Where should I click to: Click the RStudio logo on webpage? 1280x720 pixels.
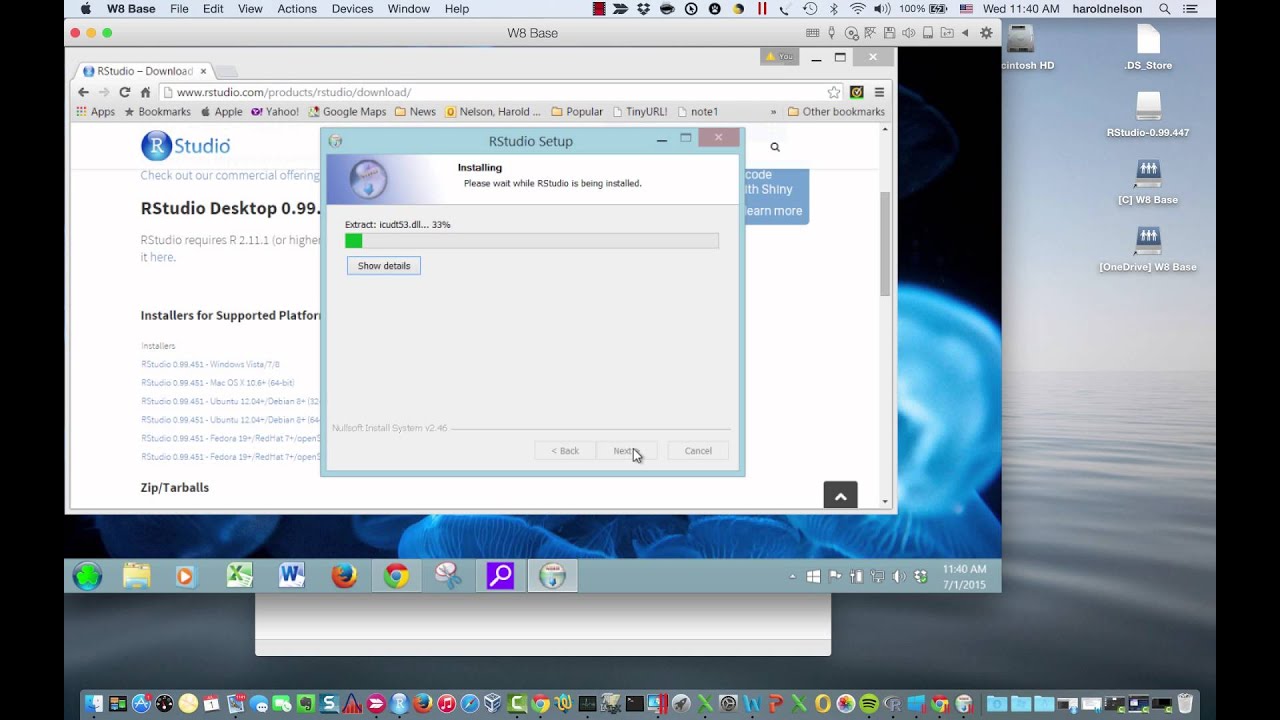tap(186, 146)
